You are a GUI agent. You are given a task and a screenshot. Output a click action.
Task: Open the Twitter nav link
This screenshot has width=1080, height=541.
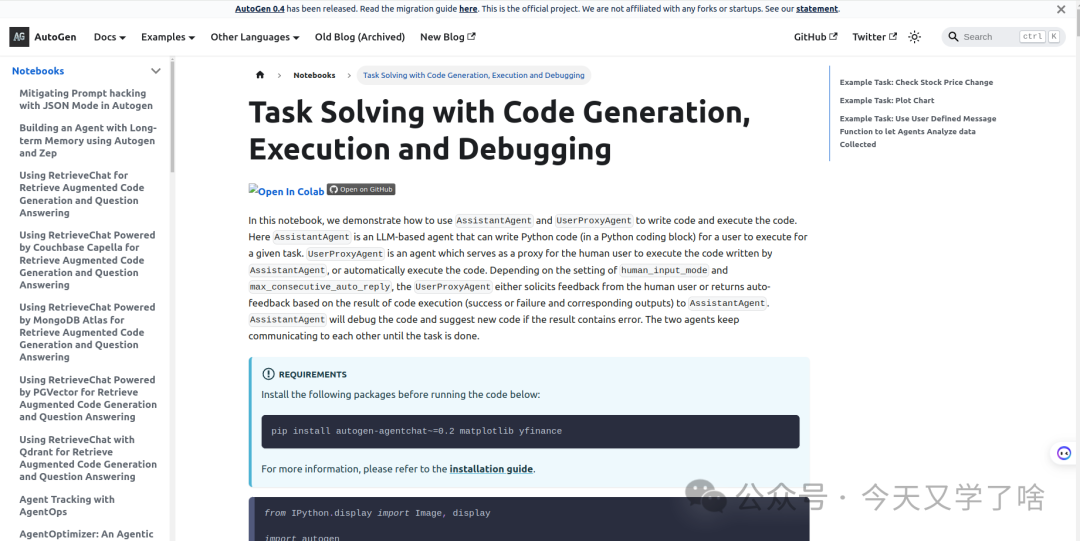[x=875, y=37]
